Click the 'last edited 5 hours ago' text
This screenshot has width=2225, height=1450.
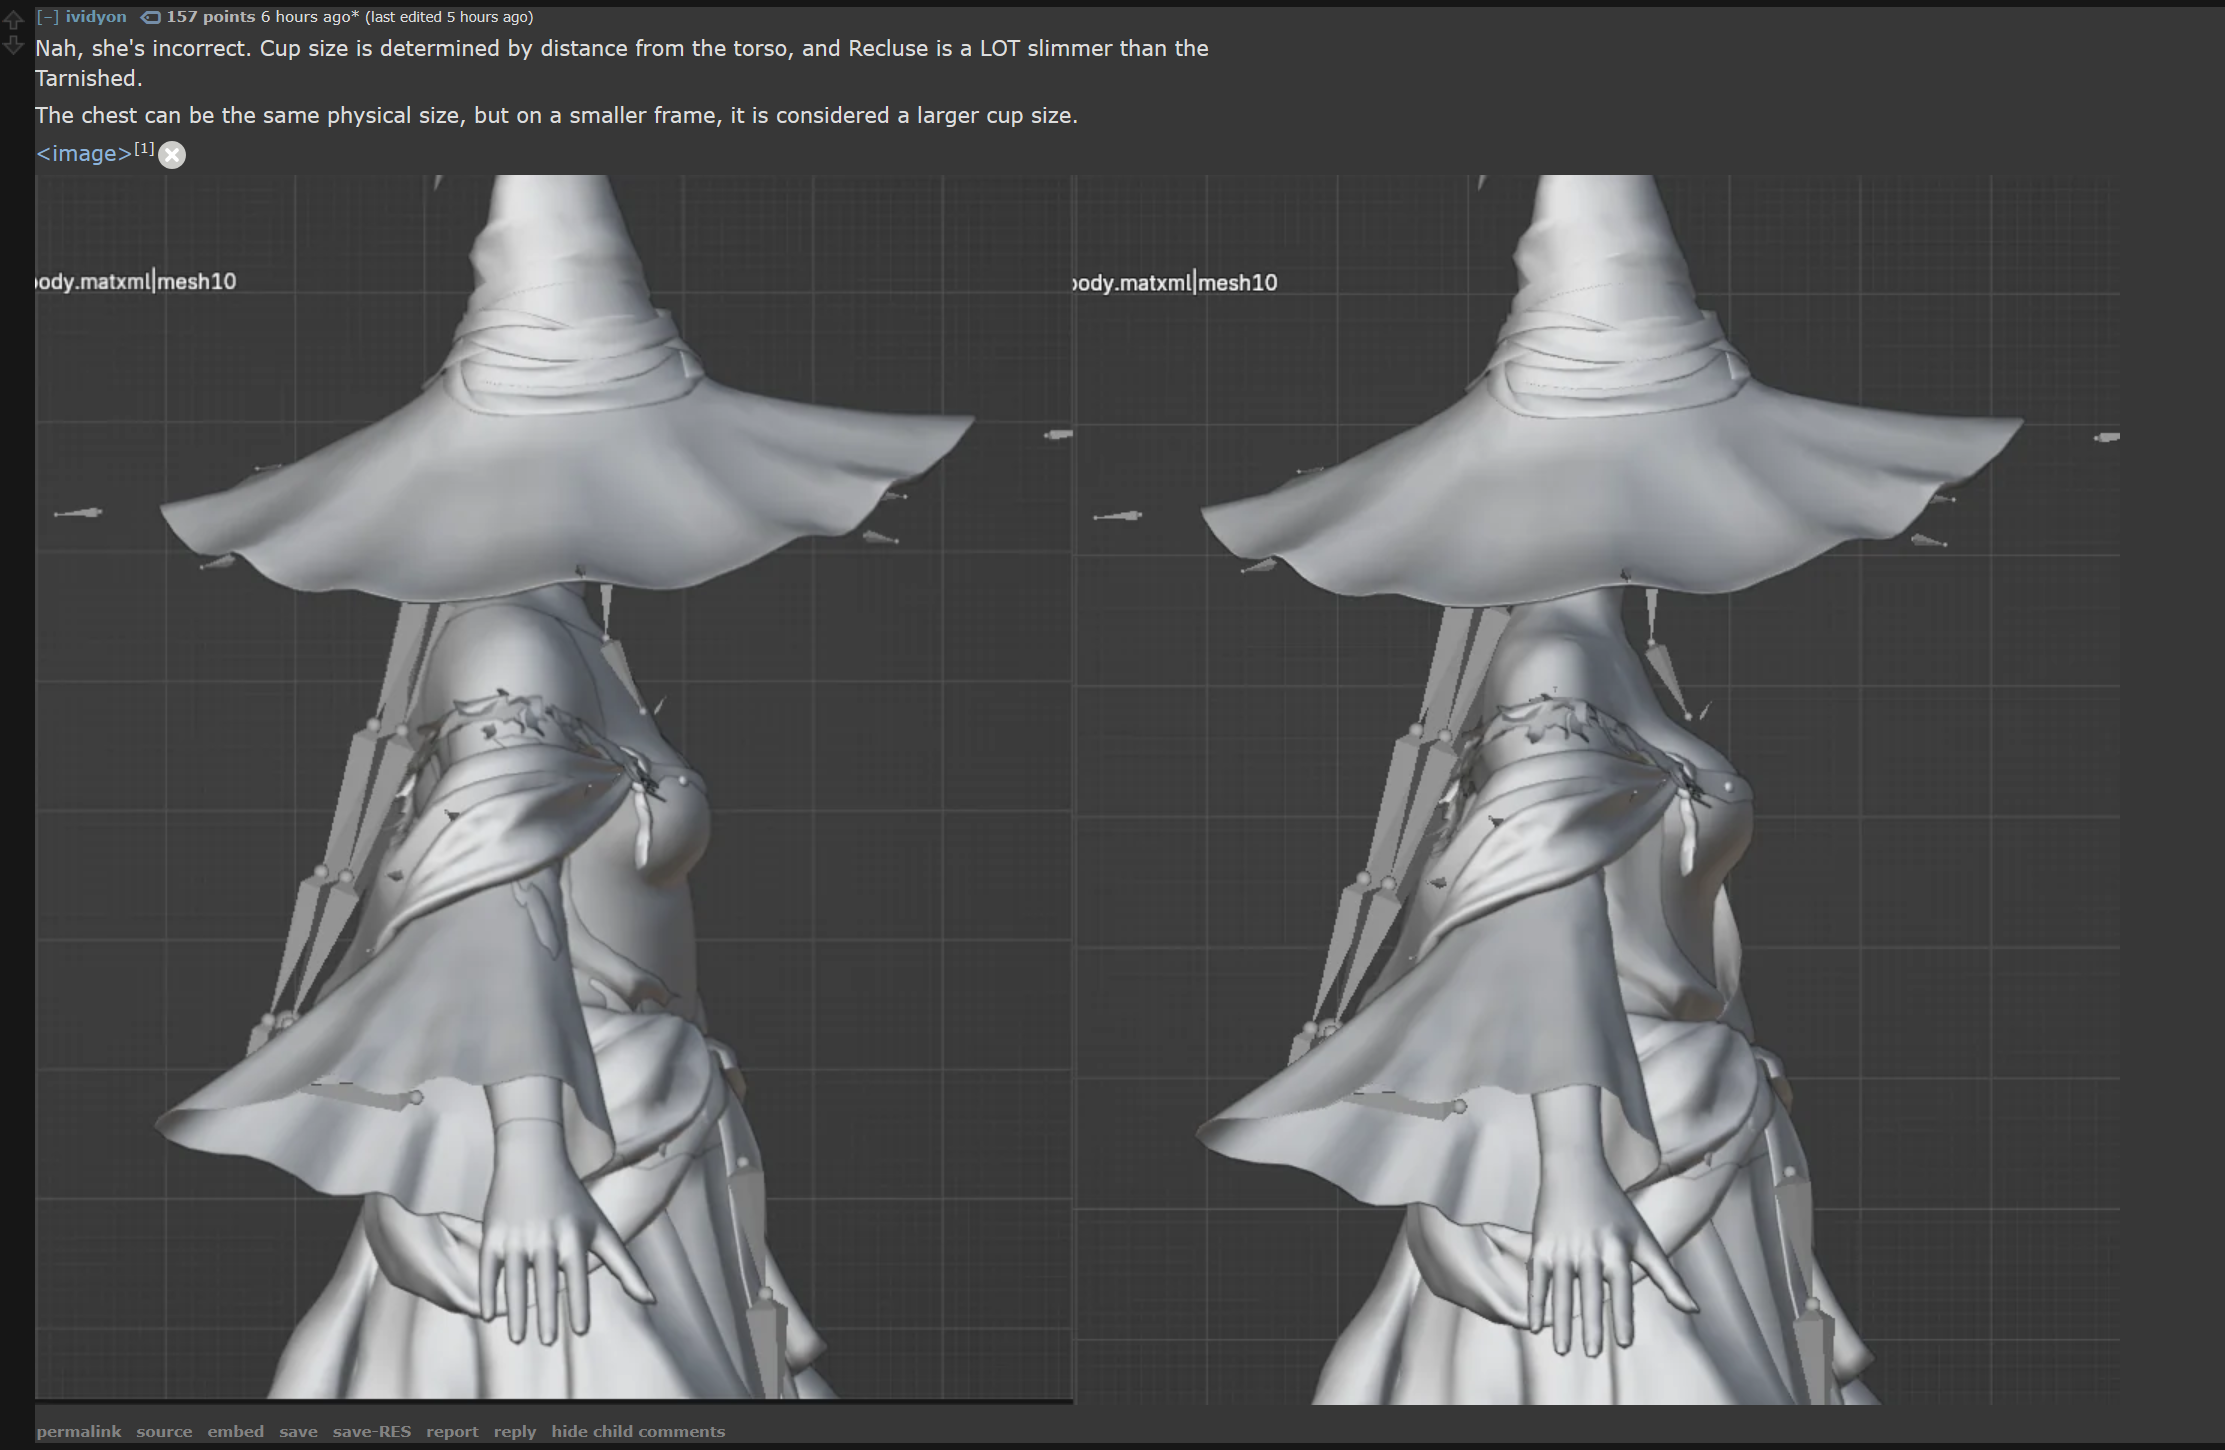click(x=449, y=17)
